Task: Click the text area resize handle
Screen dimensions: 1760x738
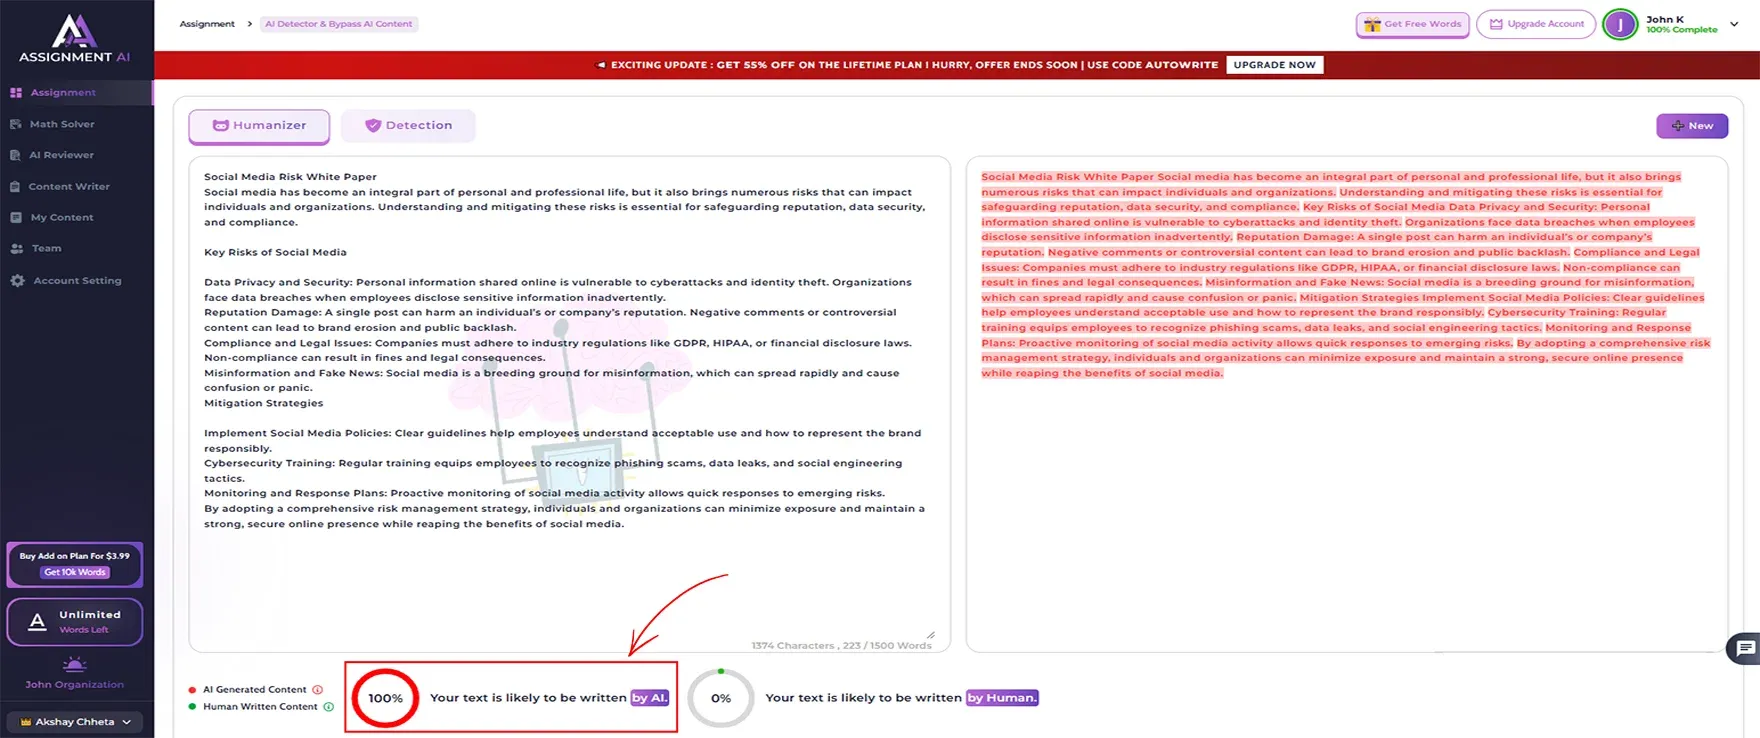Action: pyautogui.click(x=930, y=635)
